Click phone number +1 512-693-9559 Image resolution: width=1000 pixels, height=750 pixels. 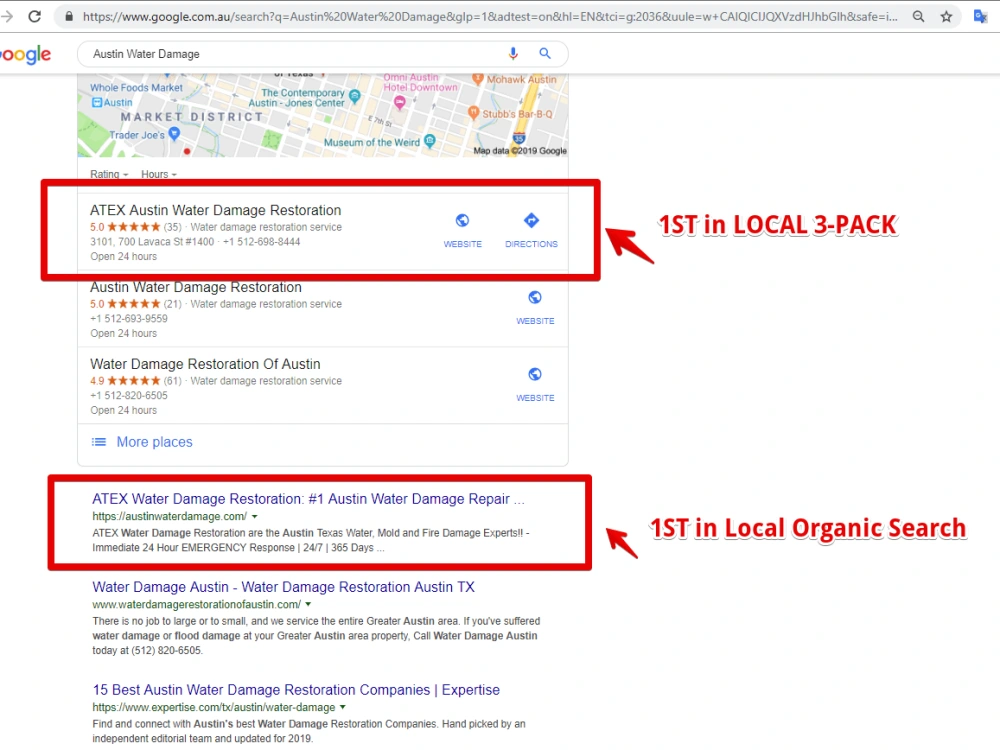[x=129, y=319]
